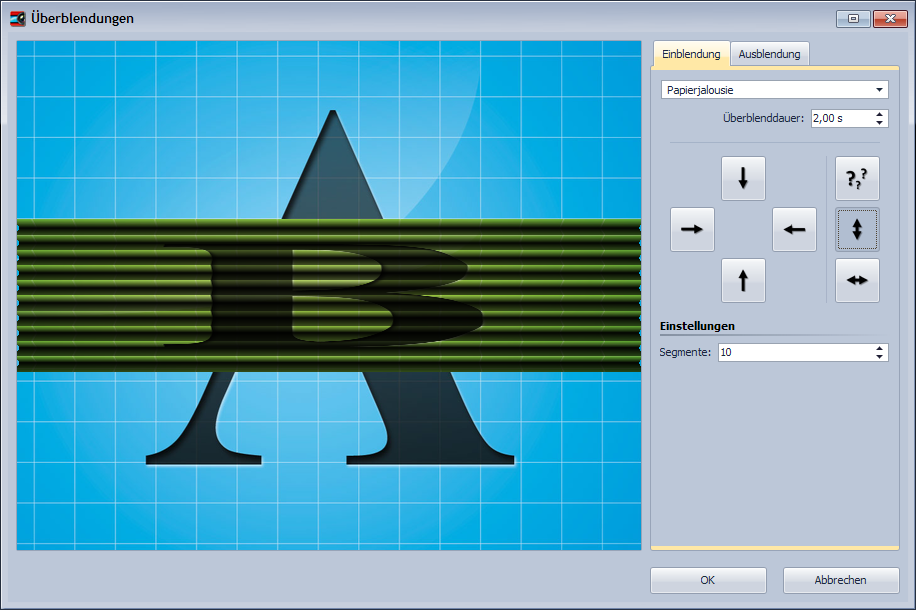This screenshot has height=610, width=916.
Task: Switch to the Ausblendung tab
Action: click(769, 54)
